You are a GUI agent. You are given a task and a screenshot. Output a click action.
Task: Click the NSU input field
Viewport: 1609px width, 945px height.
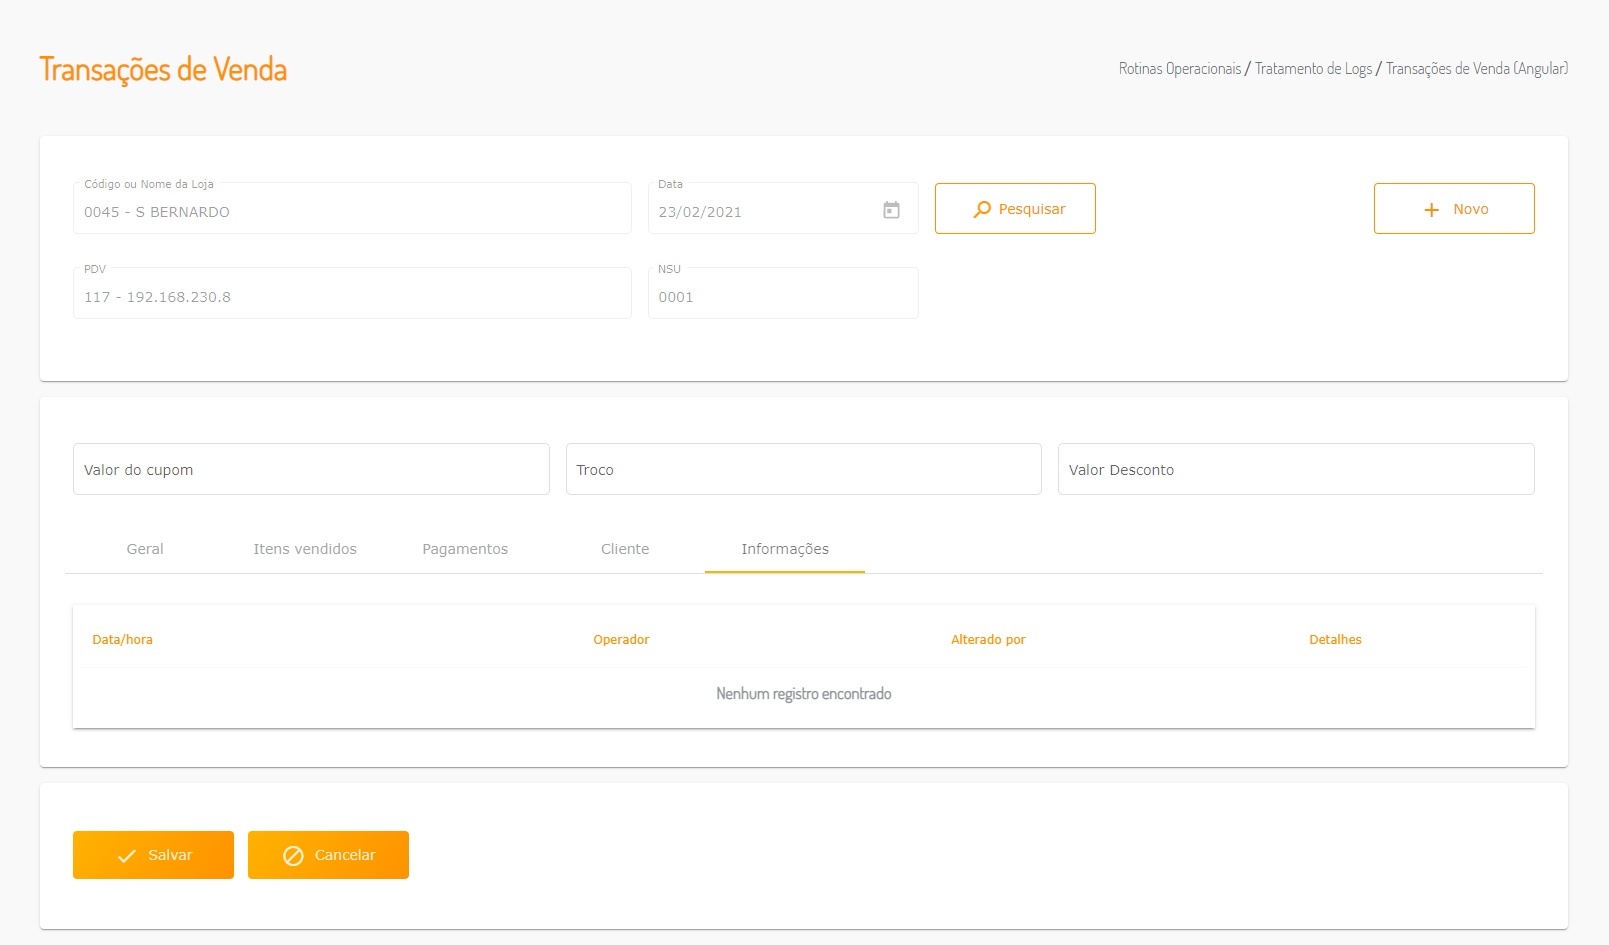(x=783, y=293)
